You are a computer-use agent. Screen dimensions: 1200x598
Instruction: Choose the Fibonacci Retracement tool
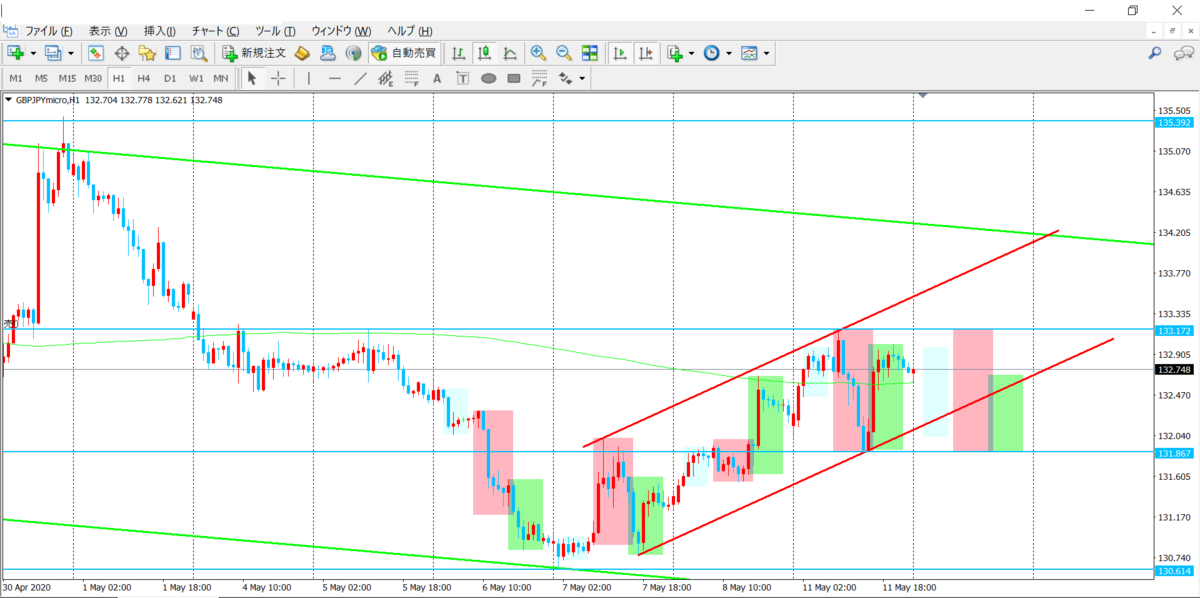click(411, 78)
